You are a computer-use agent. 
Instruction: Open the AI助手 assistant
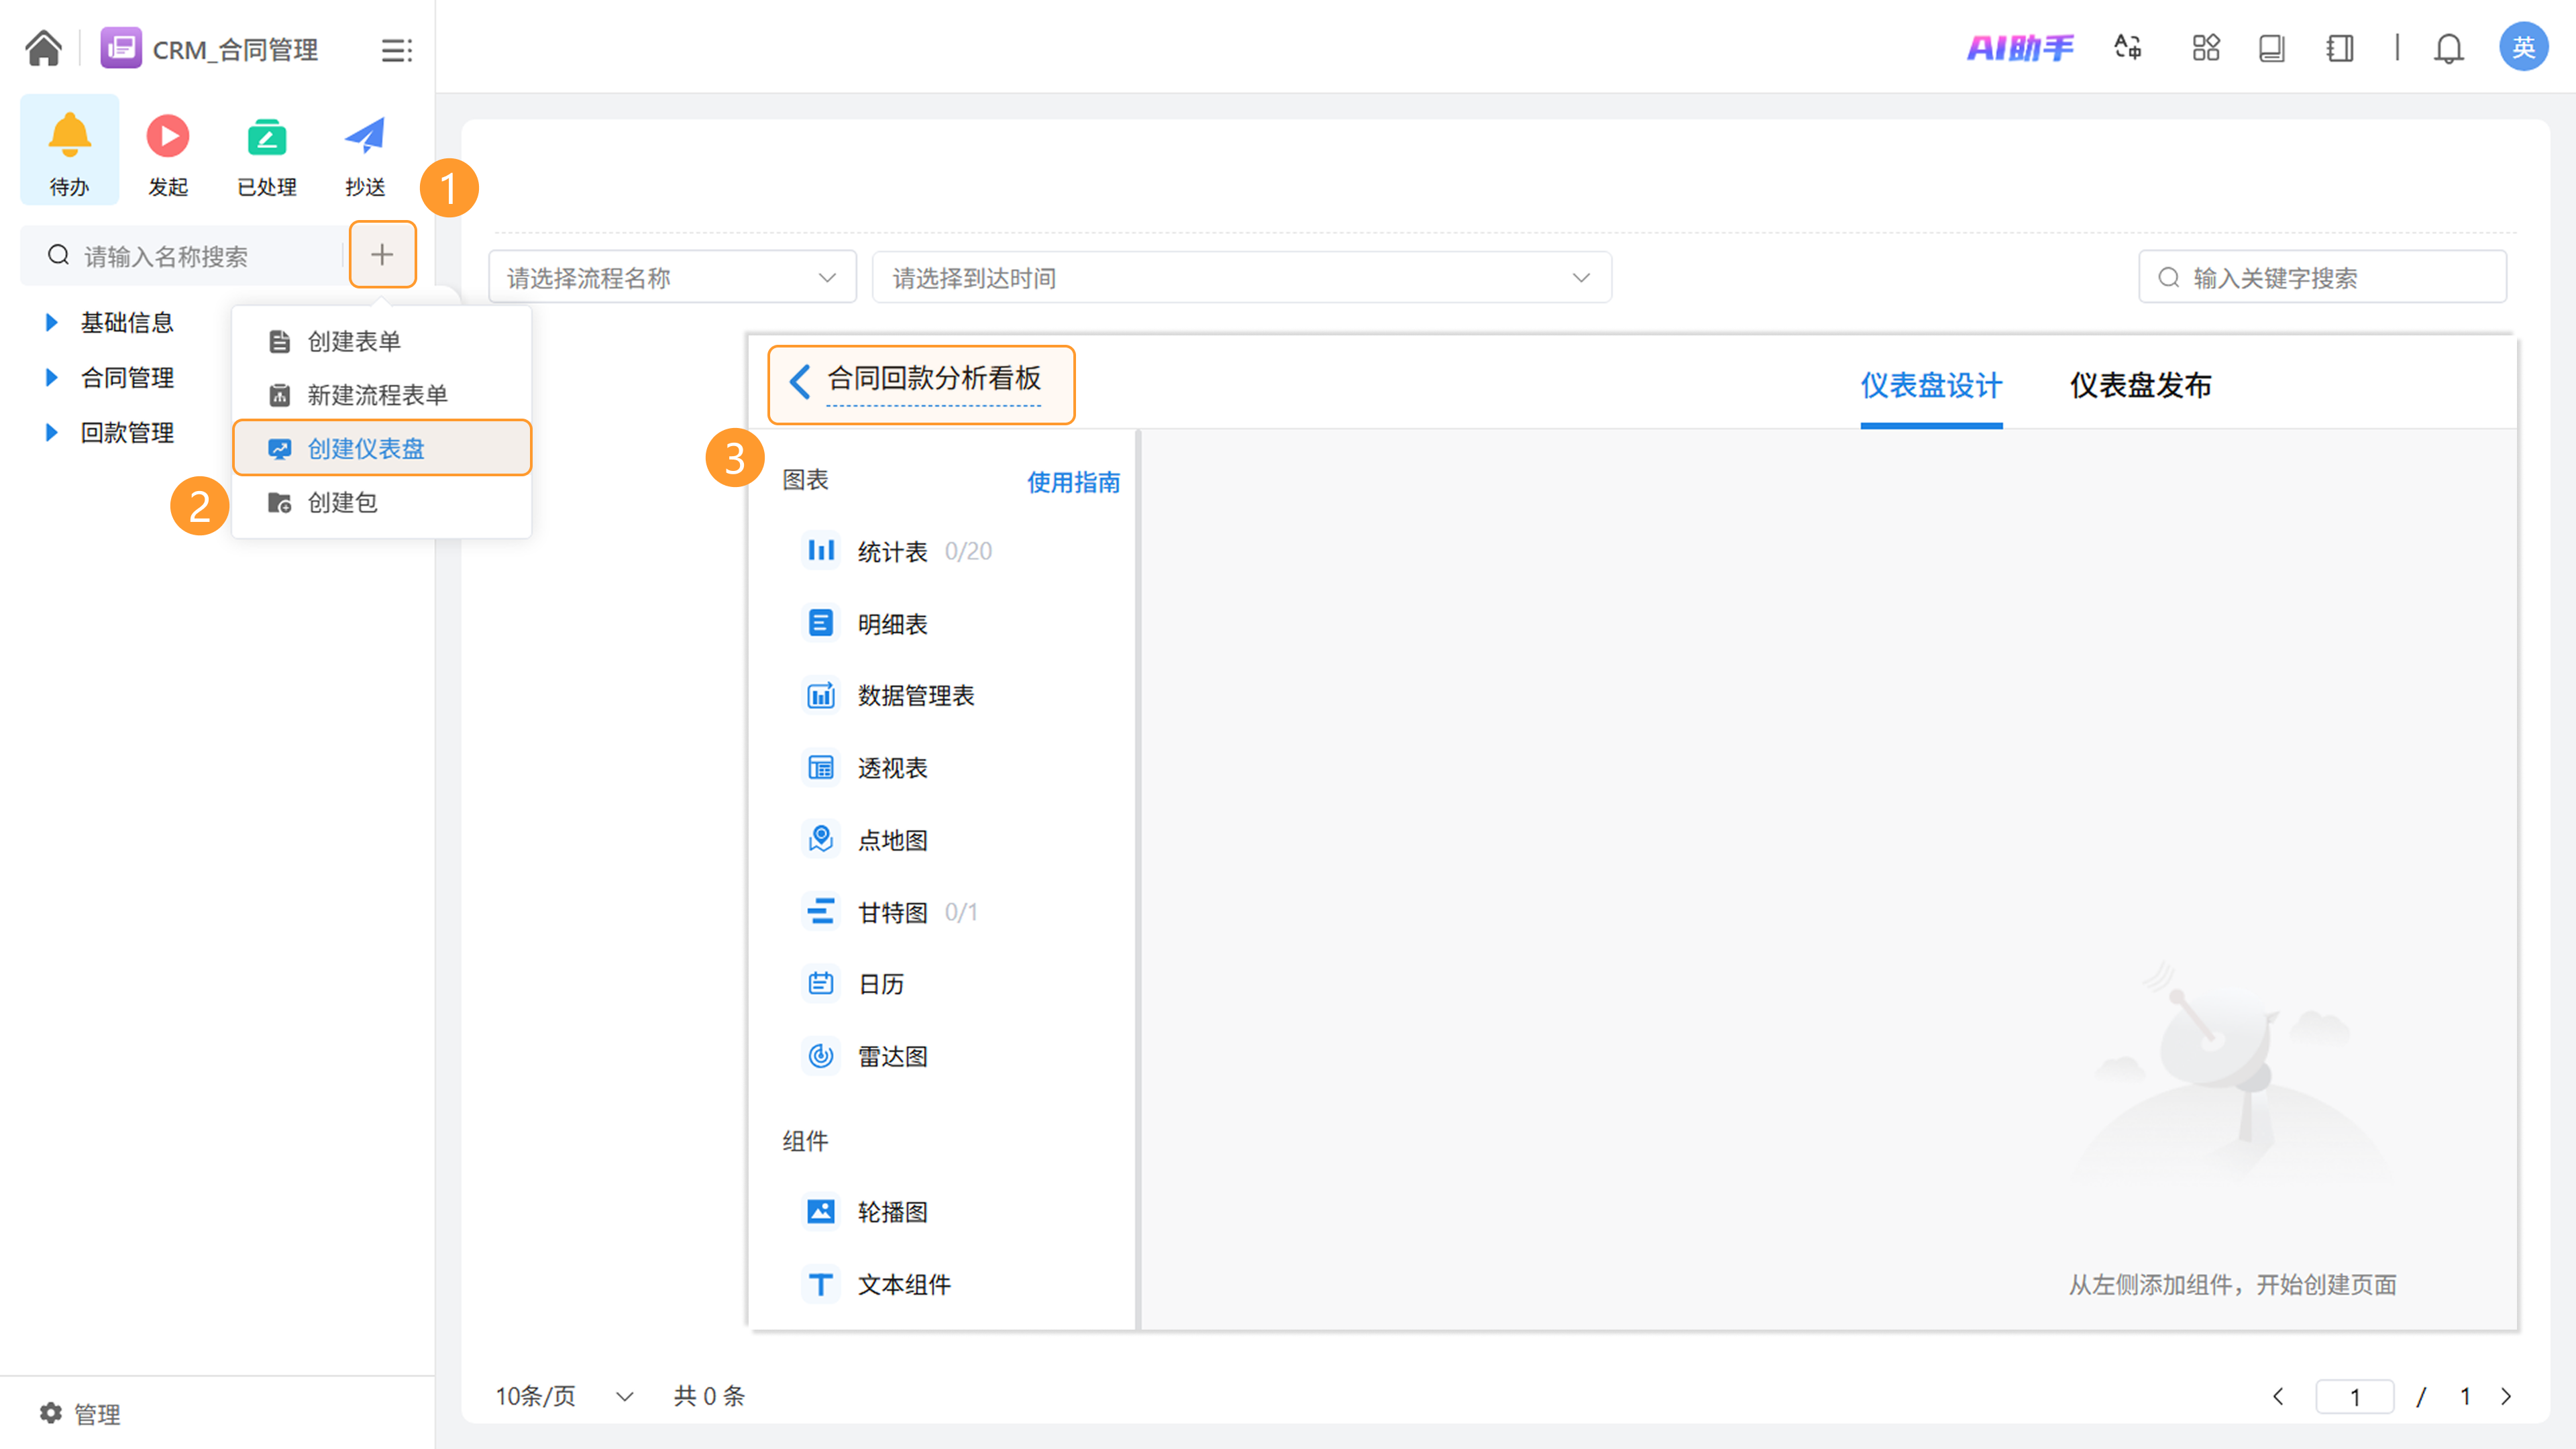pyautogui.click(x=2020, y=48)
